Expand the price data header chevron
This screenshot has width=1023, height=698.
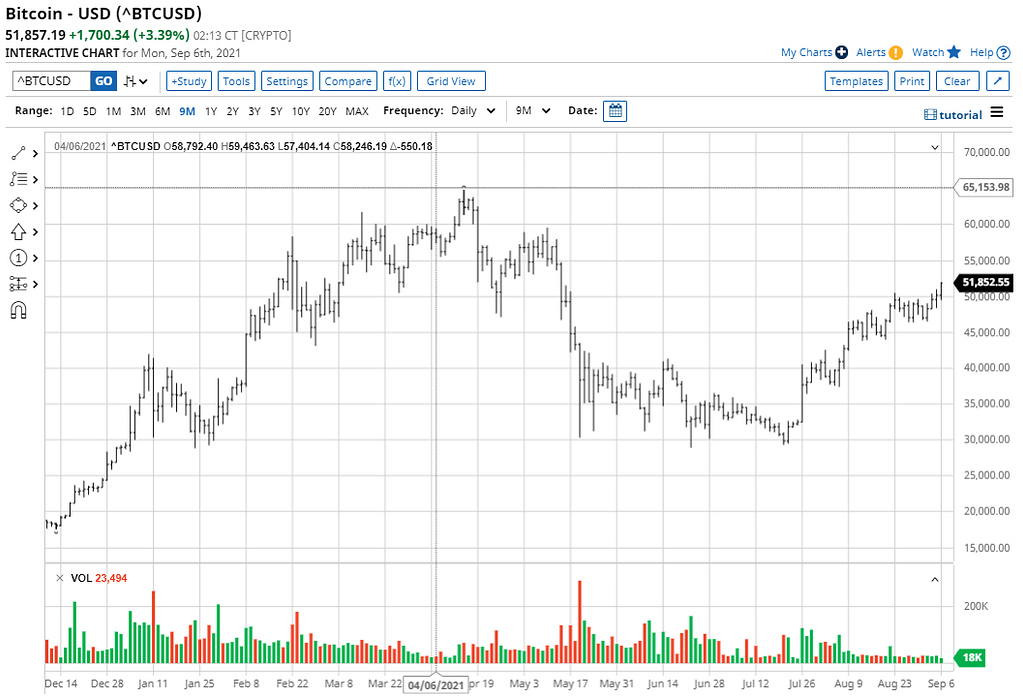[935, 147]
